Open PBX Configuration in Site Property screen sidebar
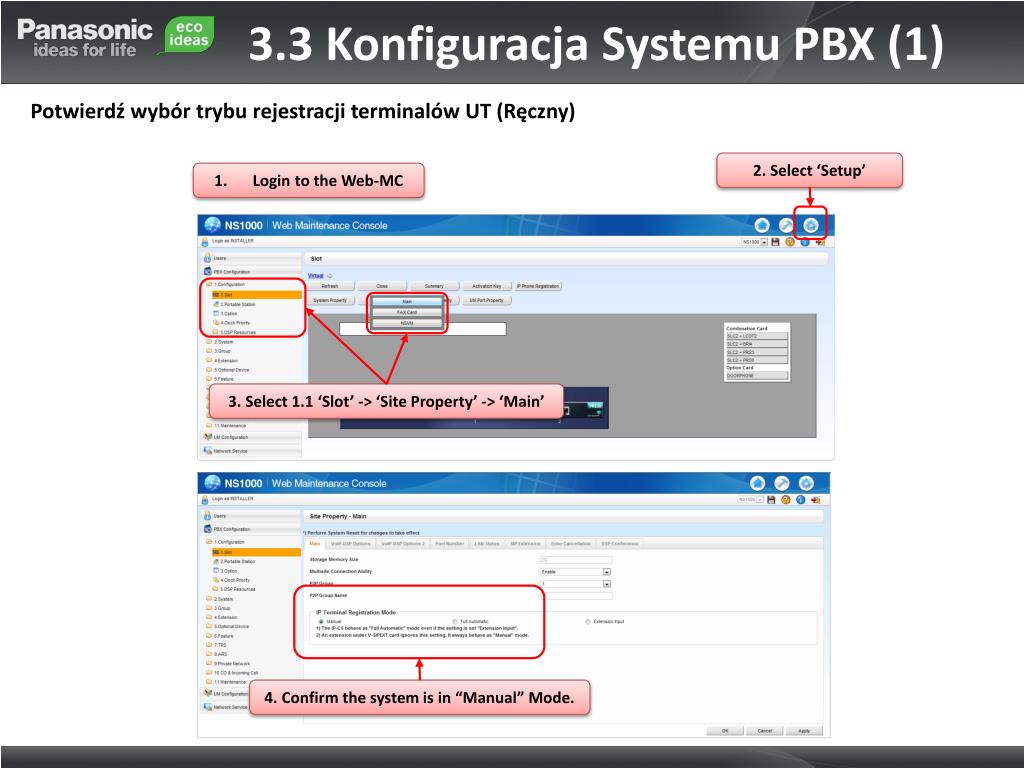 (251, 529)
